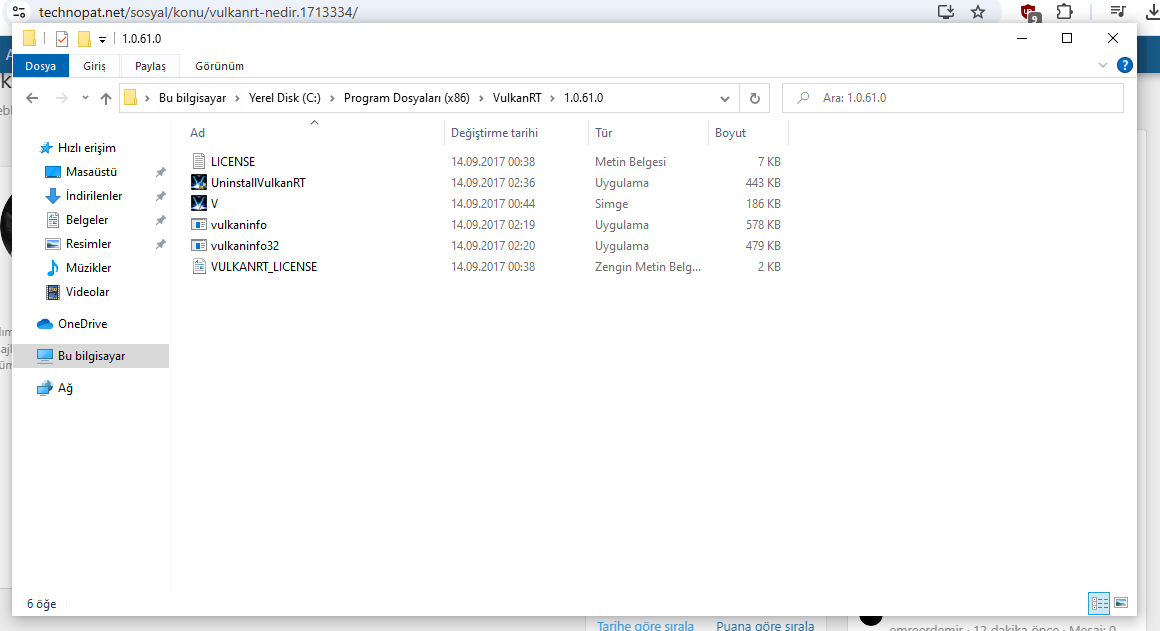Open Videolar in the sidebar
This screenshot has height=631, width=1160.
coord(87,291)
